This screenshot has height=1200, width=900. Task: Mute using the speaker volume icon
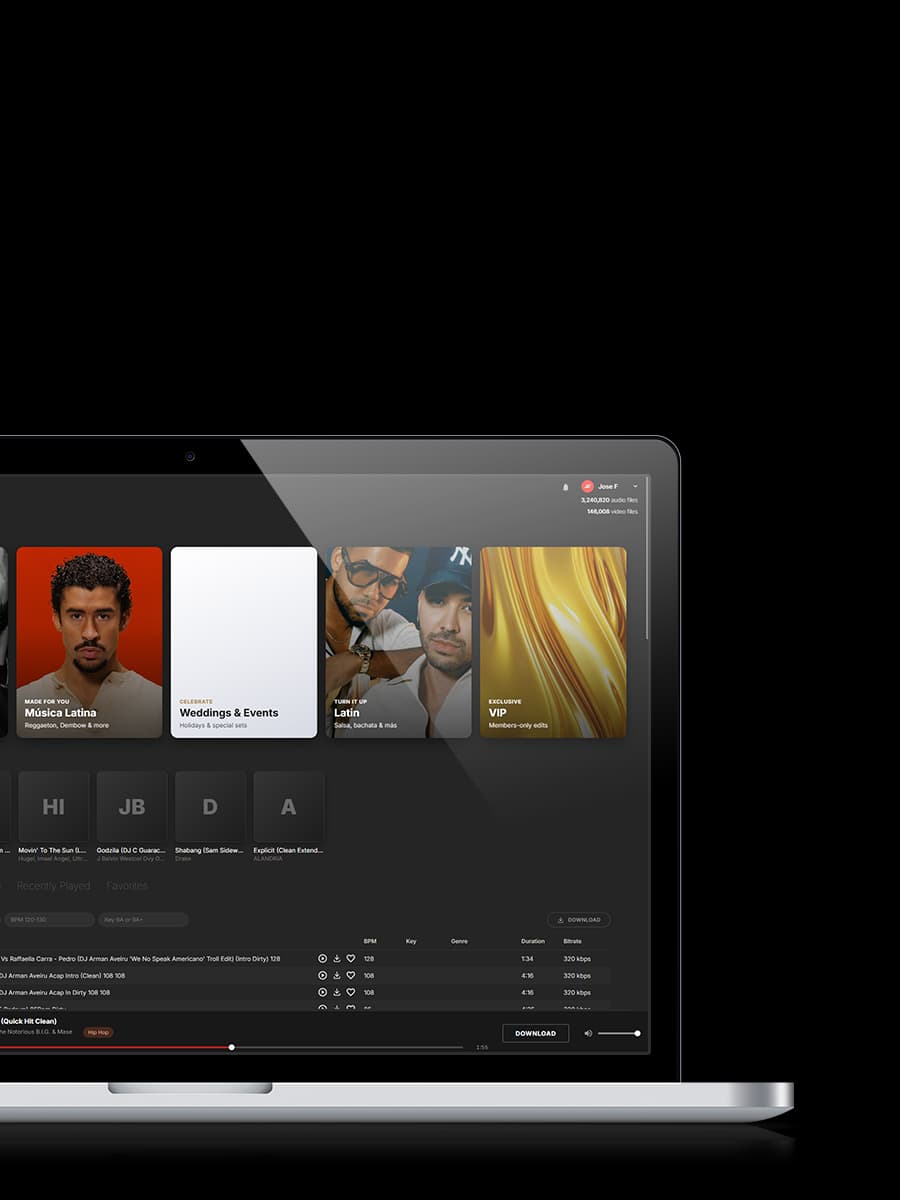(x=588, y=1033)
